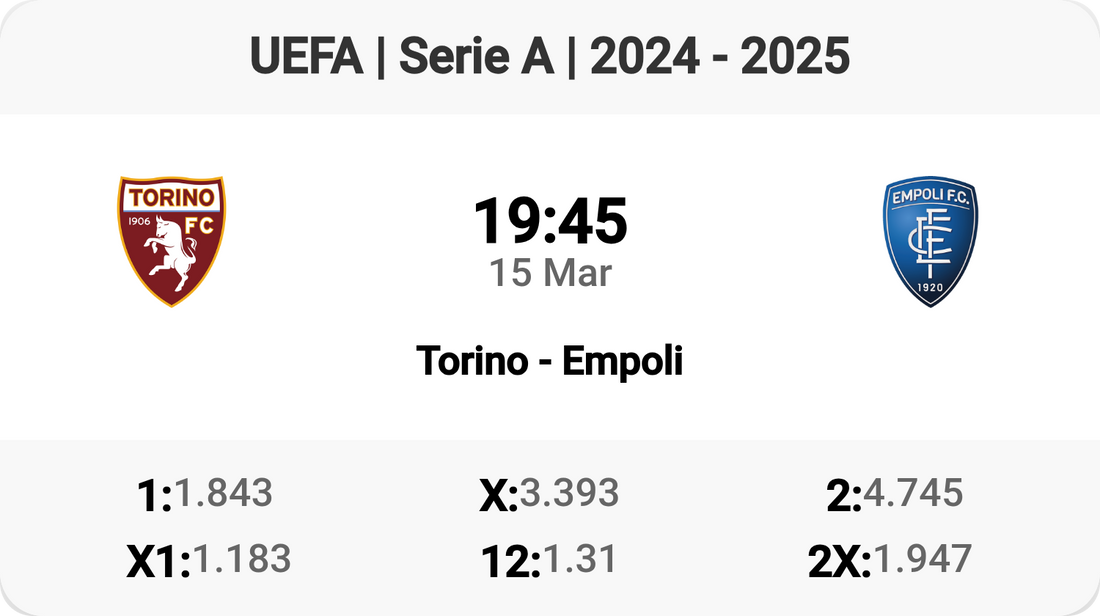The width and height of the screenshot is (1100, 616).
Task: Click the bold "12:" label
Action: (x=510, y=562)
